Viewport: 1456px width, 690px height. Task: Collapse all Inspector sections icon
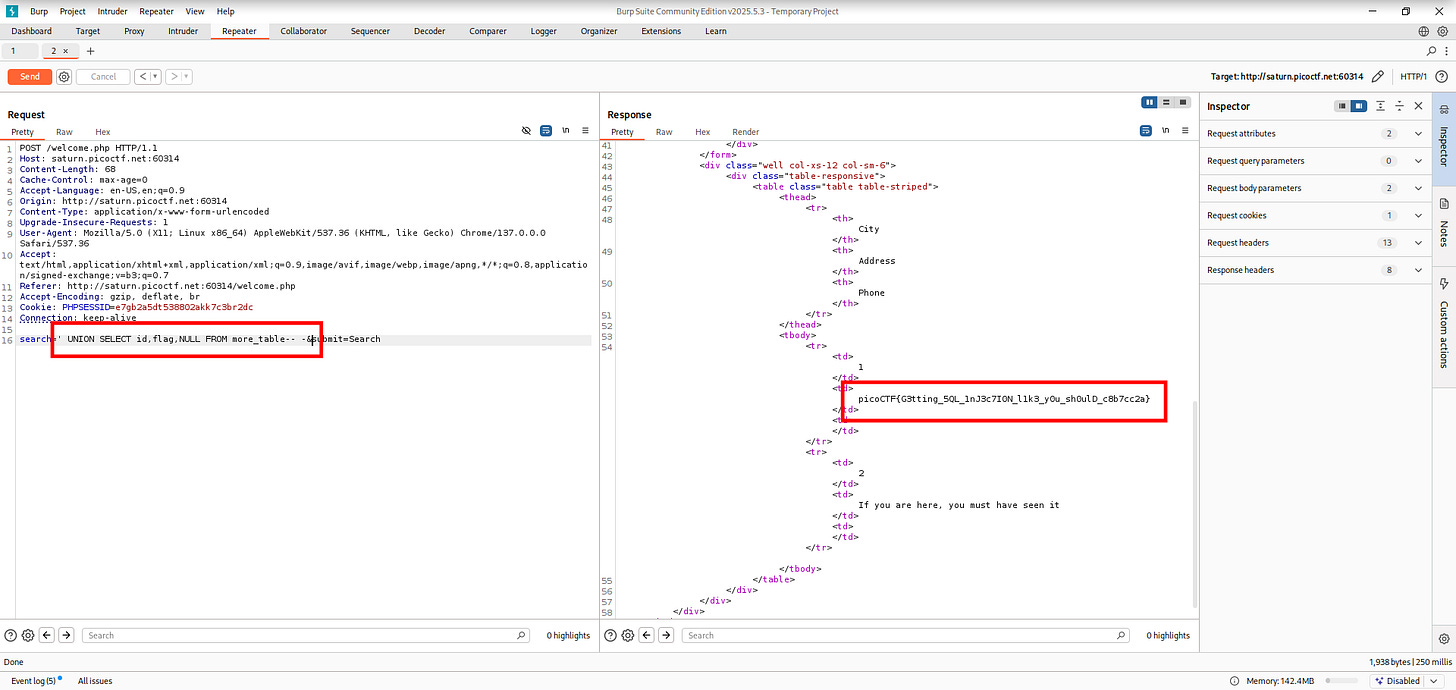tap(1400, 106)
